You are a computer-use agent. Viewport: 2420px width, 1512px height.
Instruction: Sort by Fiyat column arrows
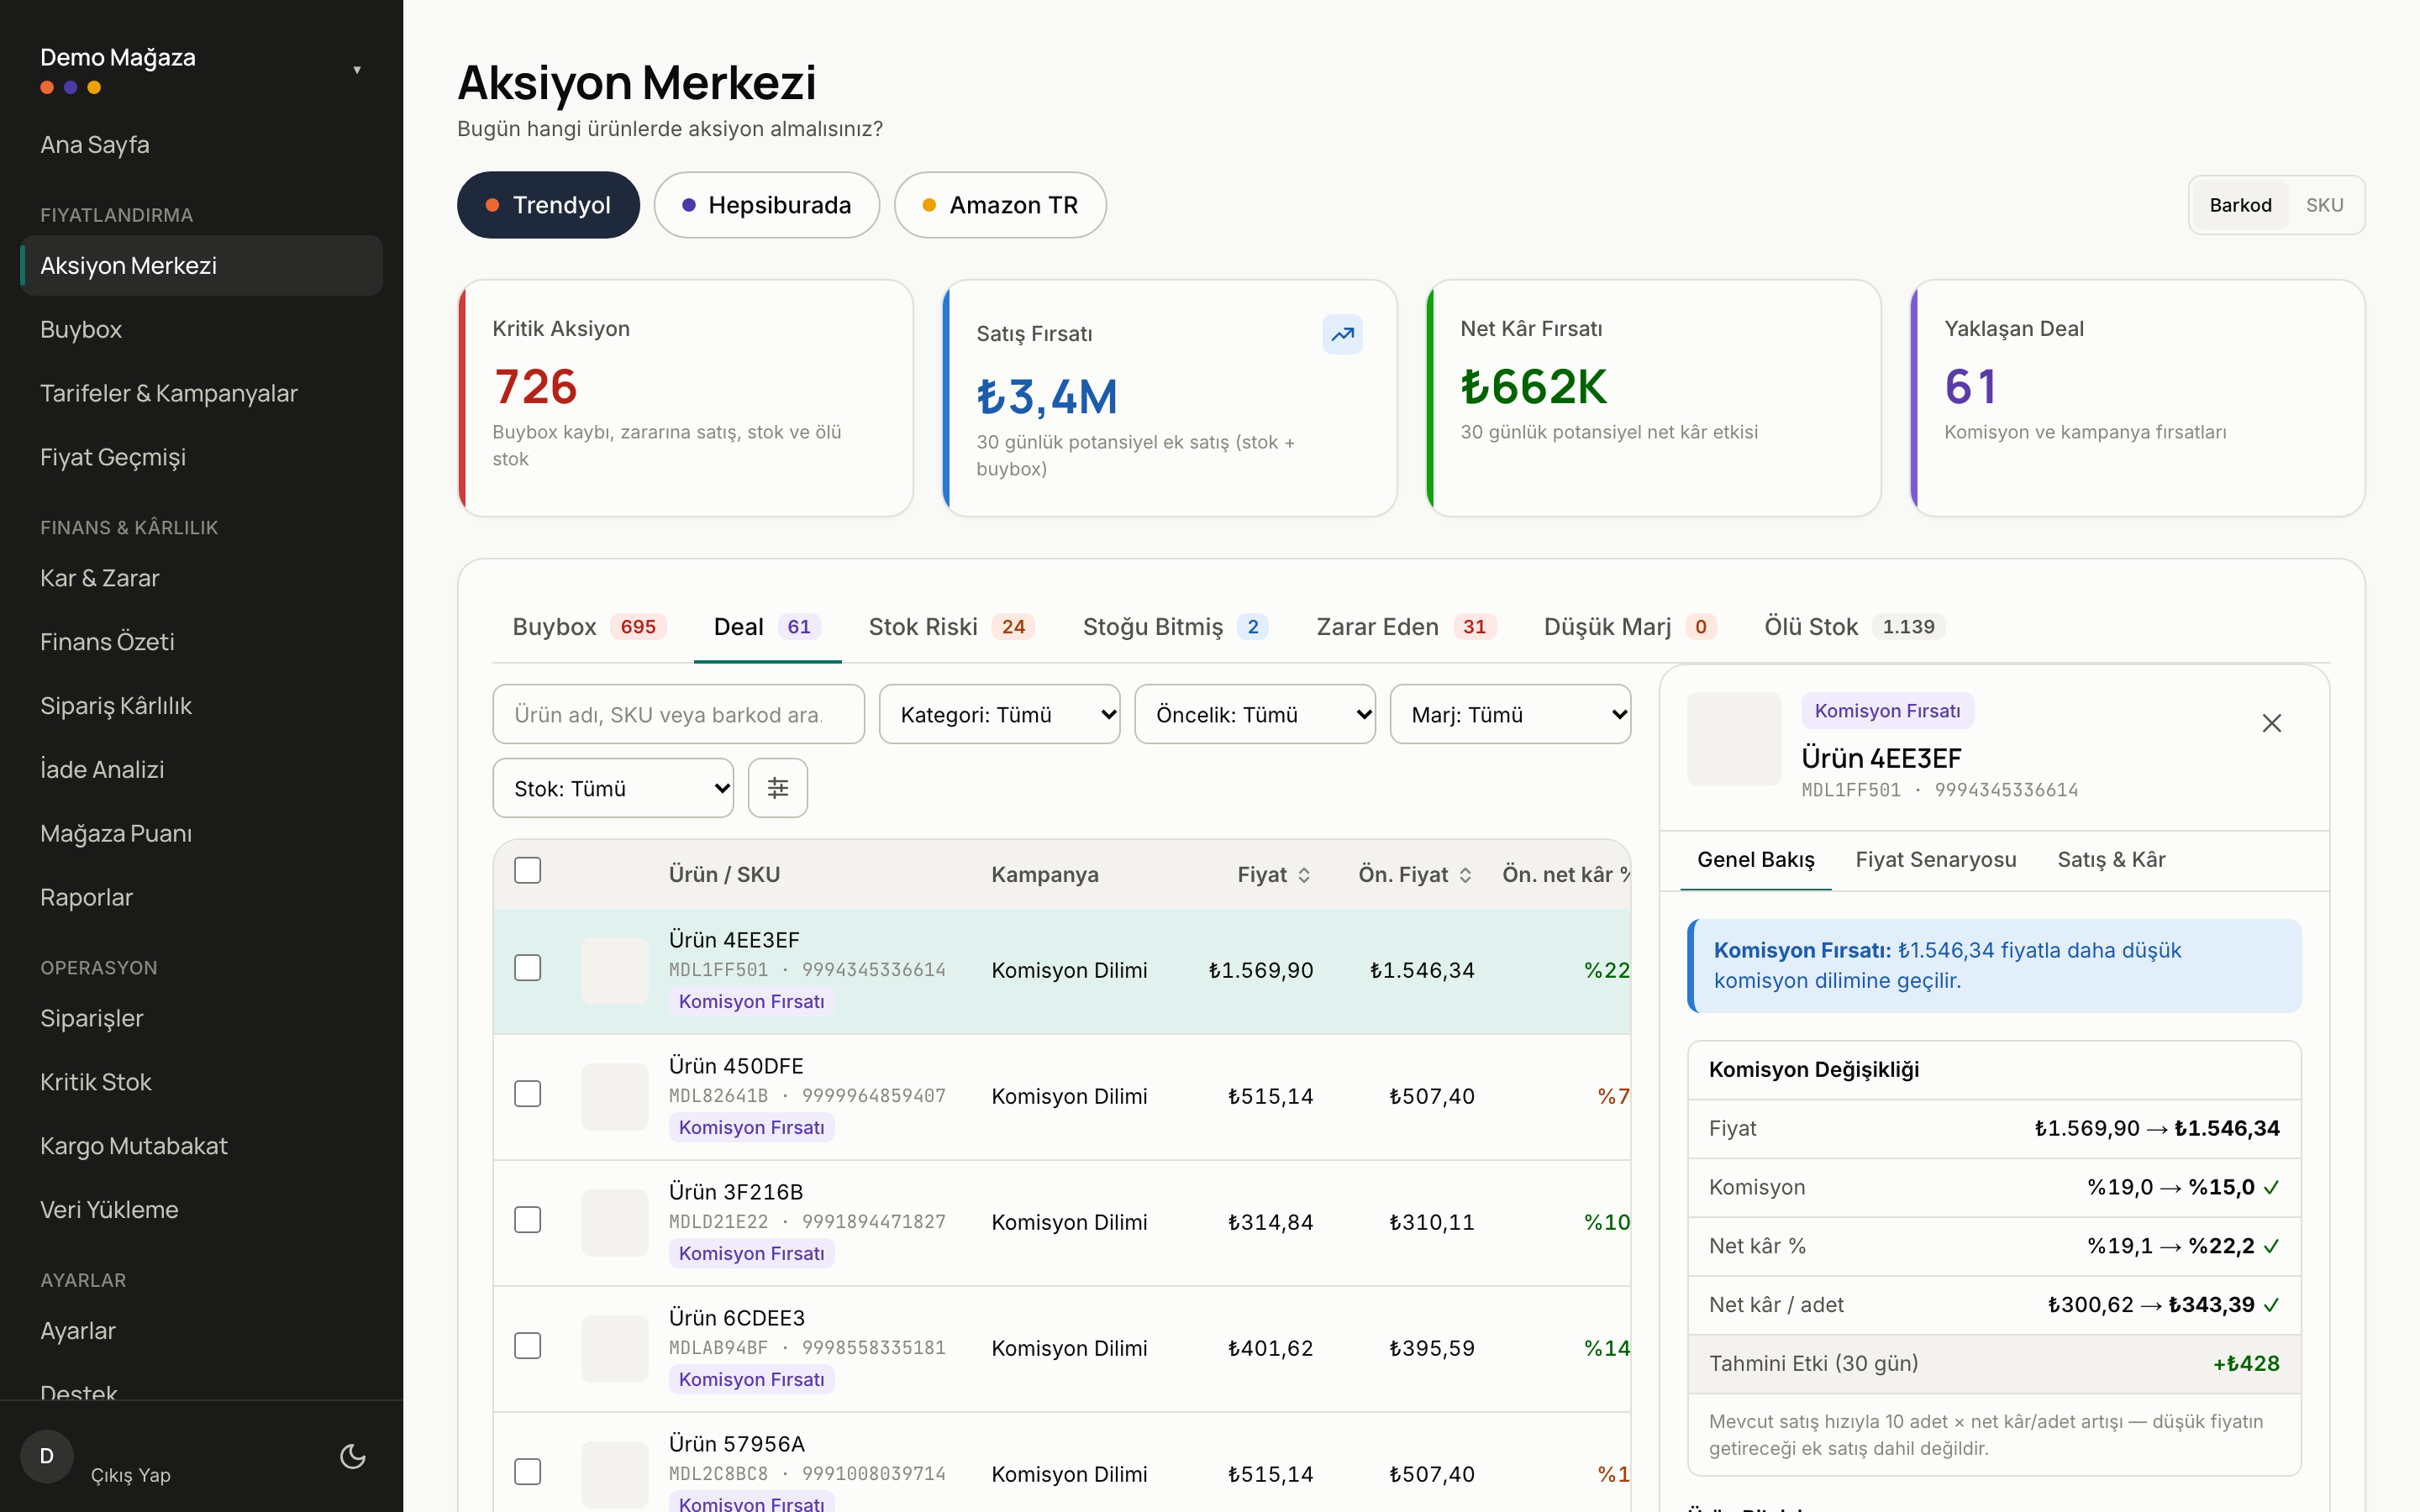point(1304,875)
